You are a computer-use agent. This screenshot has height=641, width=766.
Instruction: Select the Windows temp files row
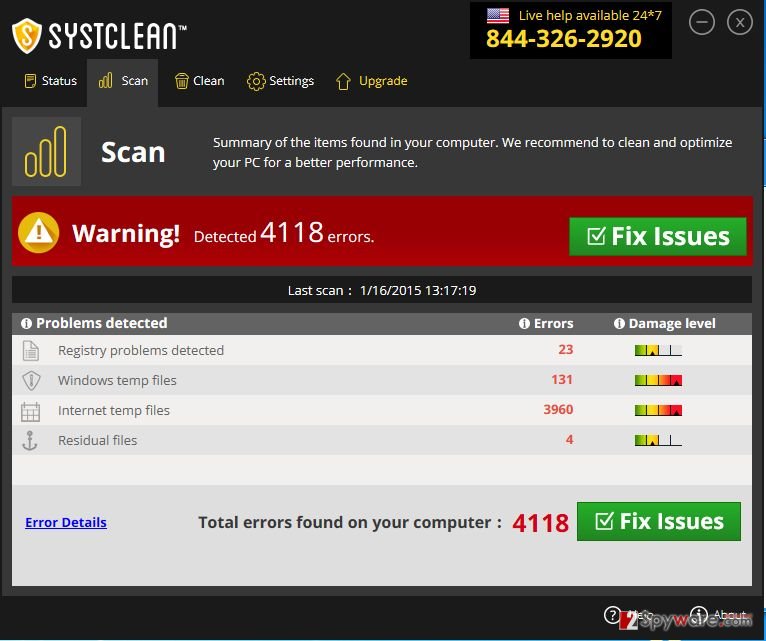382,380
